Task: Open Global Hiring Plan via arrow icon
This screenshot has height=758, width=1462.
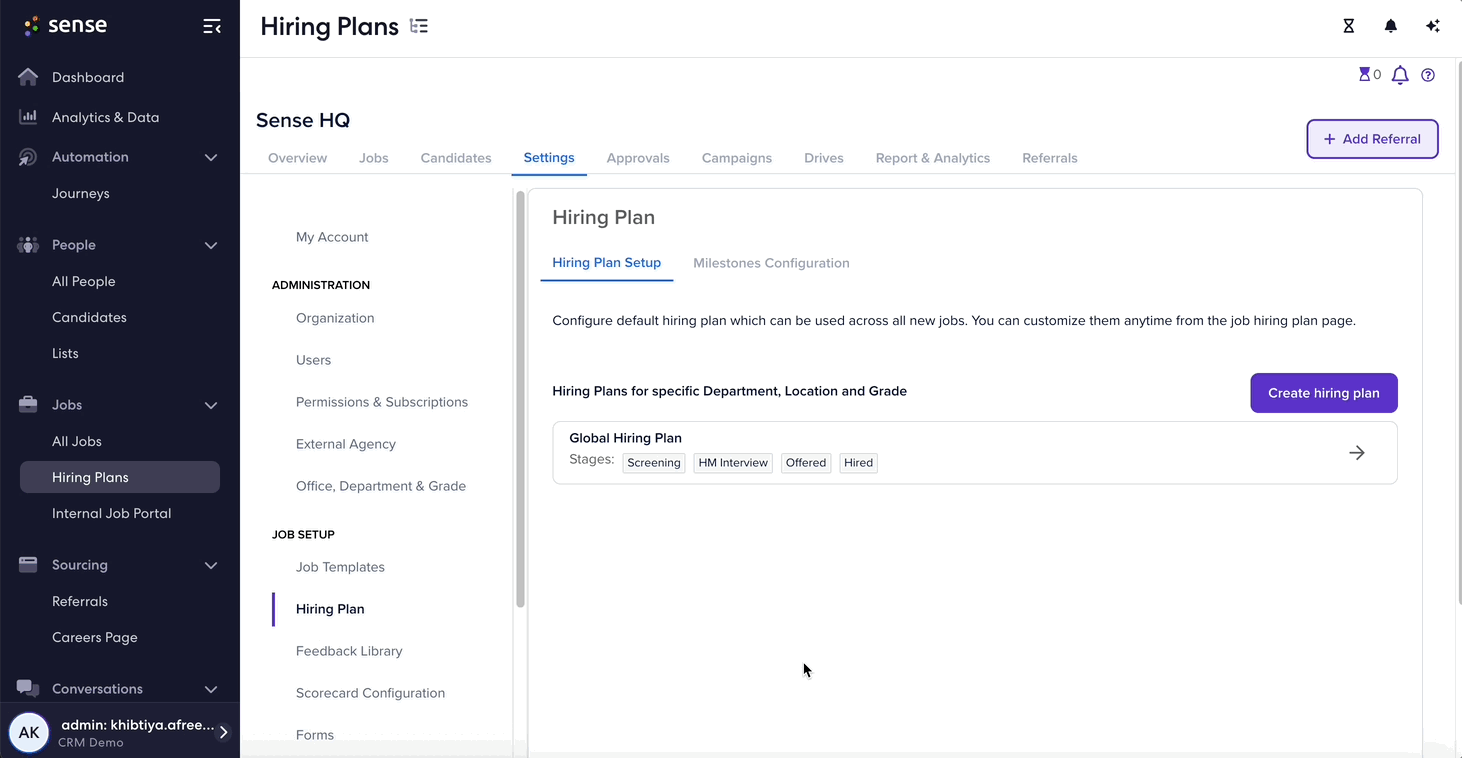Action: 1357,453
